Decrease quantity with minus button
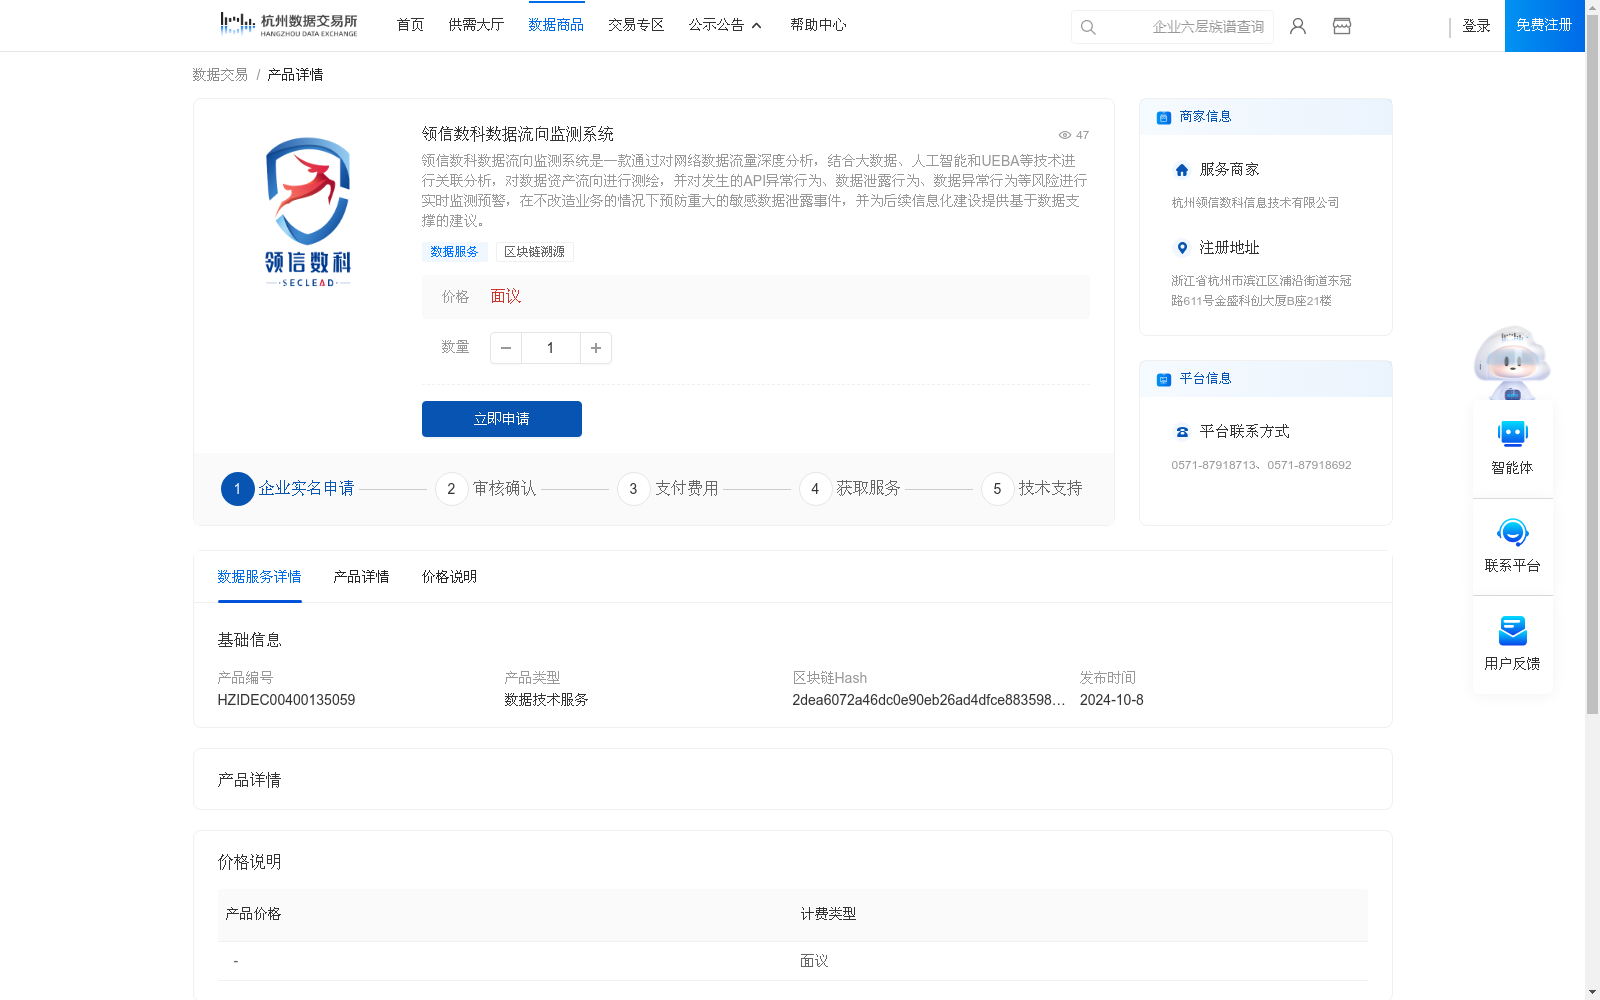 pyautogui.click(x=506, y=348)
